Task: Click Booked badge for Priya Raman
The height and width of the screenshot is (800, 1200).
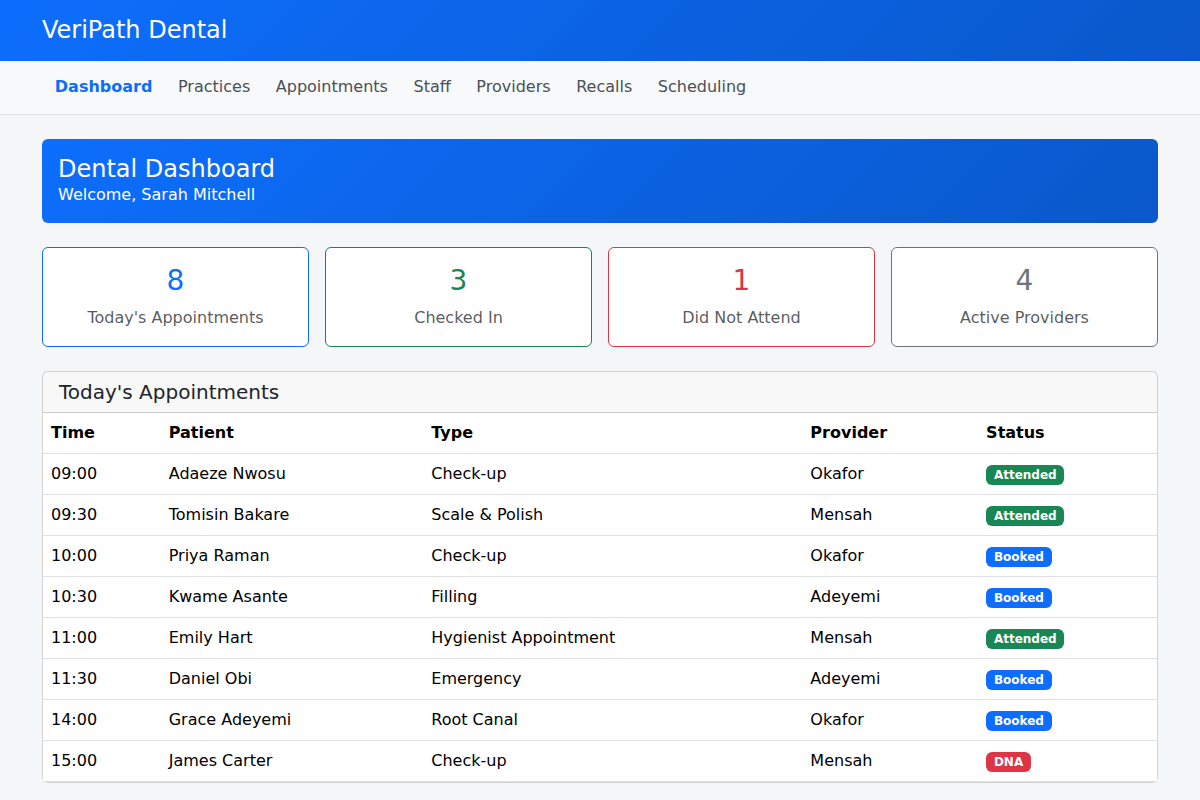Action: tap(1019, 557)
